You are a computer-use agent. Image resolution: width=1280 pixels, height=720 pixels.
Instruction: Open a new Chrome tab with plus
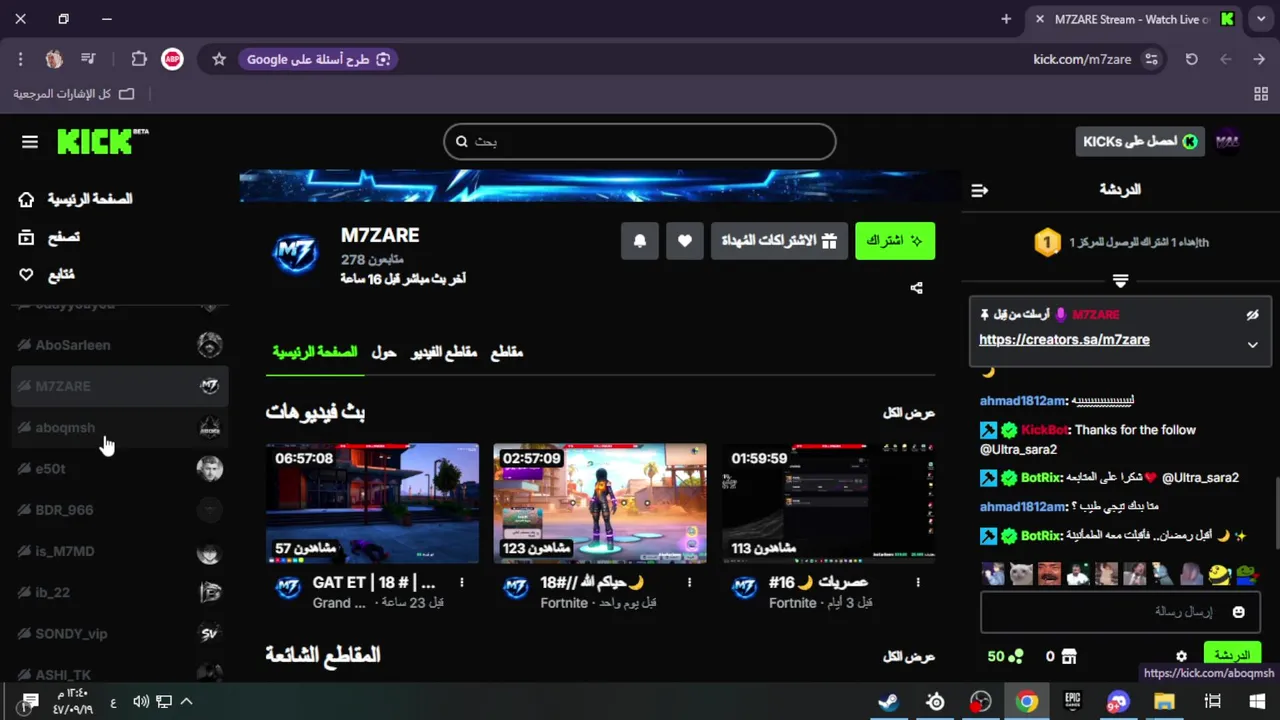click(x=1006, y=19)
